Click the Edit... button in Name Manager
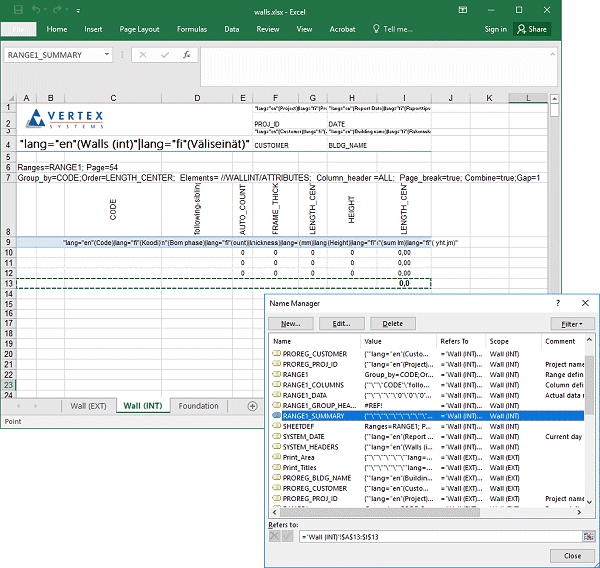600x568 pixels. point(342,324)
